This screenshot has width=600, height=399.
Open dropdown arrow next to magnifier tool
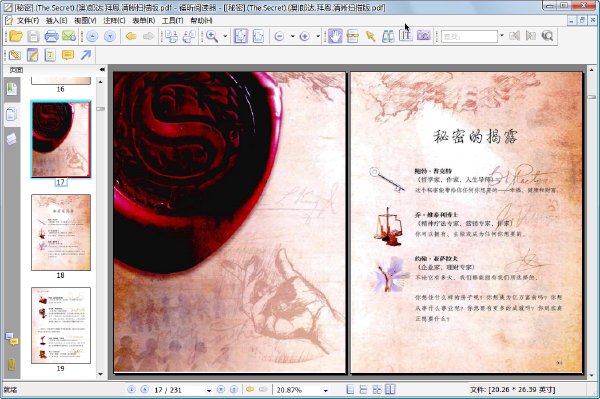[225, 36]
